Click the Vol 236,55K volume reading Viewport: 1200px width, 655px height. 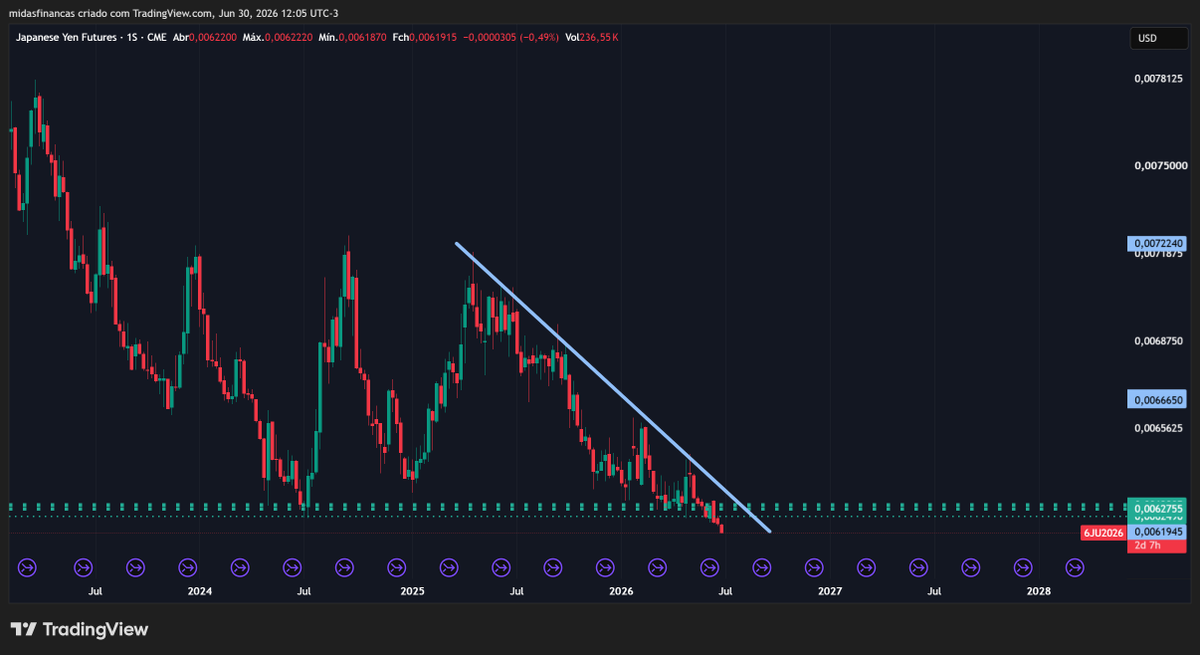tap(592, 37)
